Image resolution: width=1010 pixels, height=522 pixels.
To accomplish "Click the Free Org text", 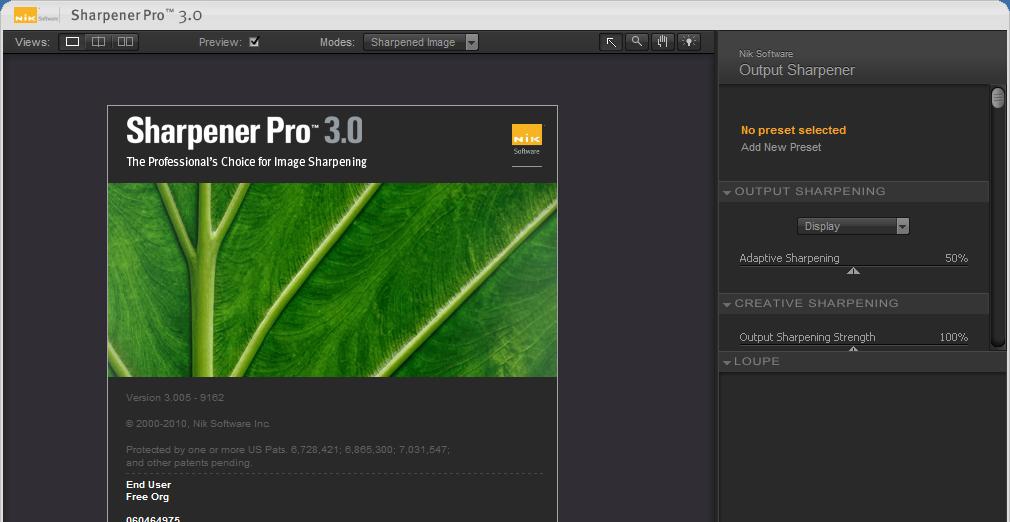I will pos(148,497).
